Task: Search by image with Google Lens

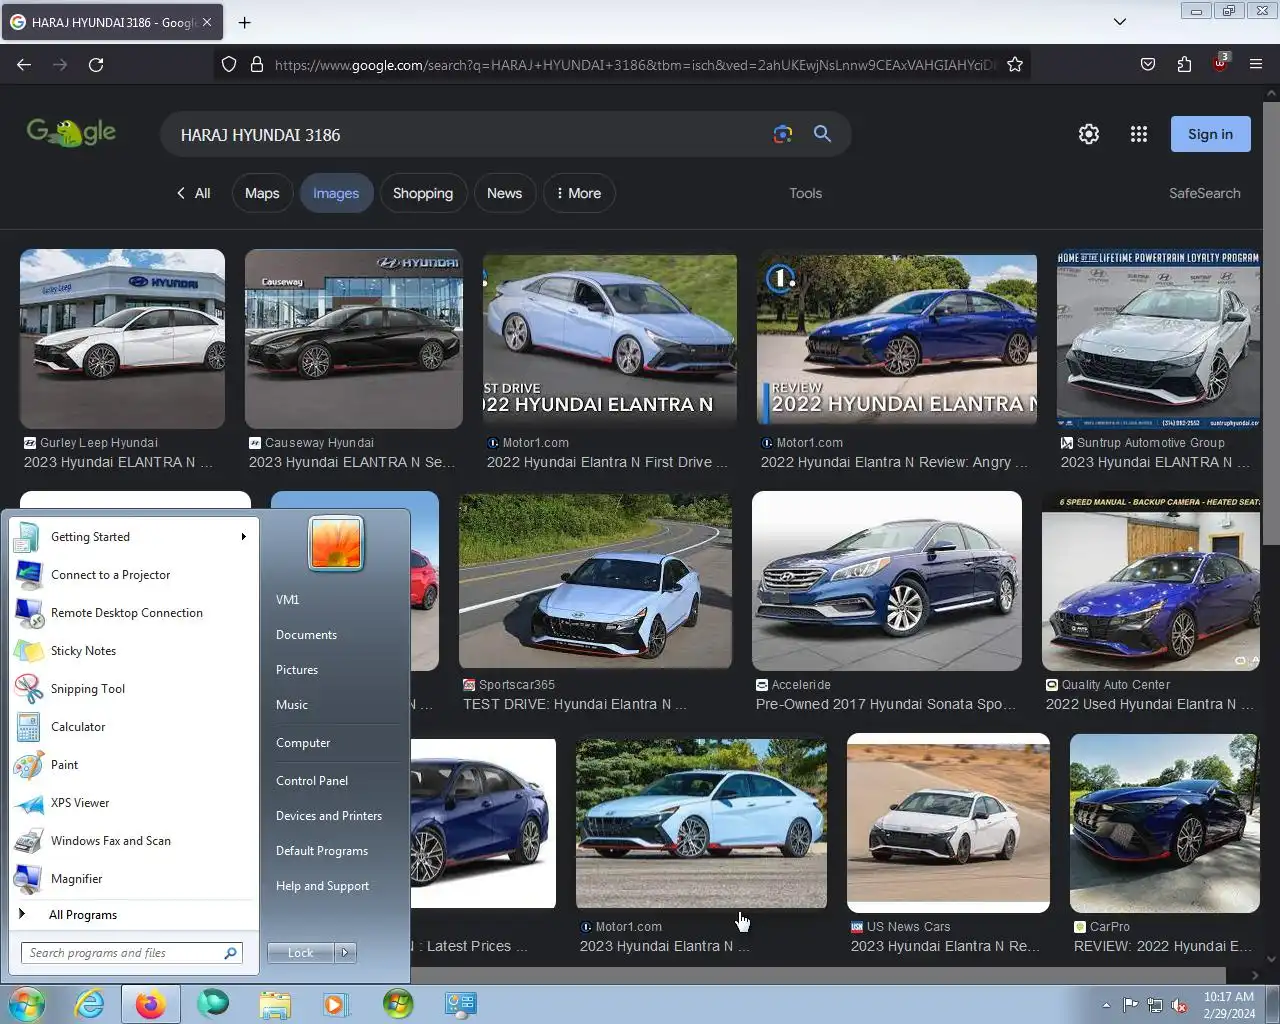Action: tap(783, 134)
